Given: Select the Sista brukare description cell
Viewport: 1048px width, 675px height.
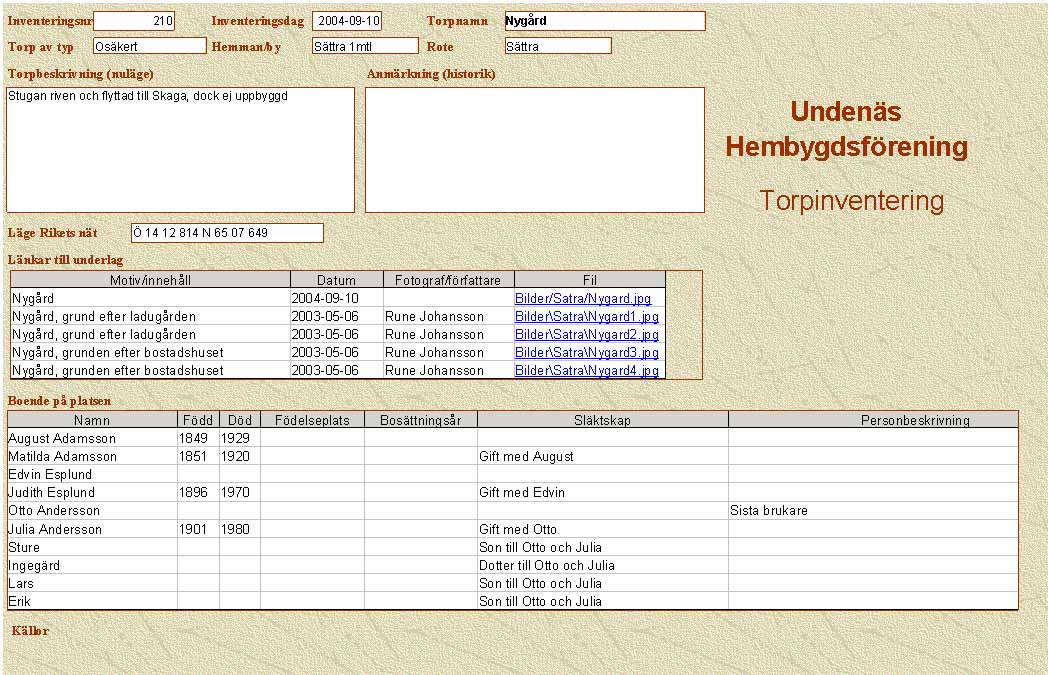Looking at the screenshot, I should pyautogui.click(x=872, y=510).
